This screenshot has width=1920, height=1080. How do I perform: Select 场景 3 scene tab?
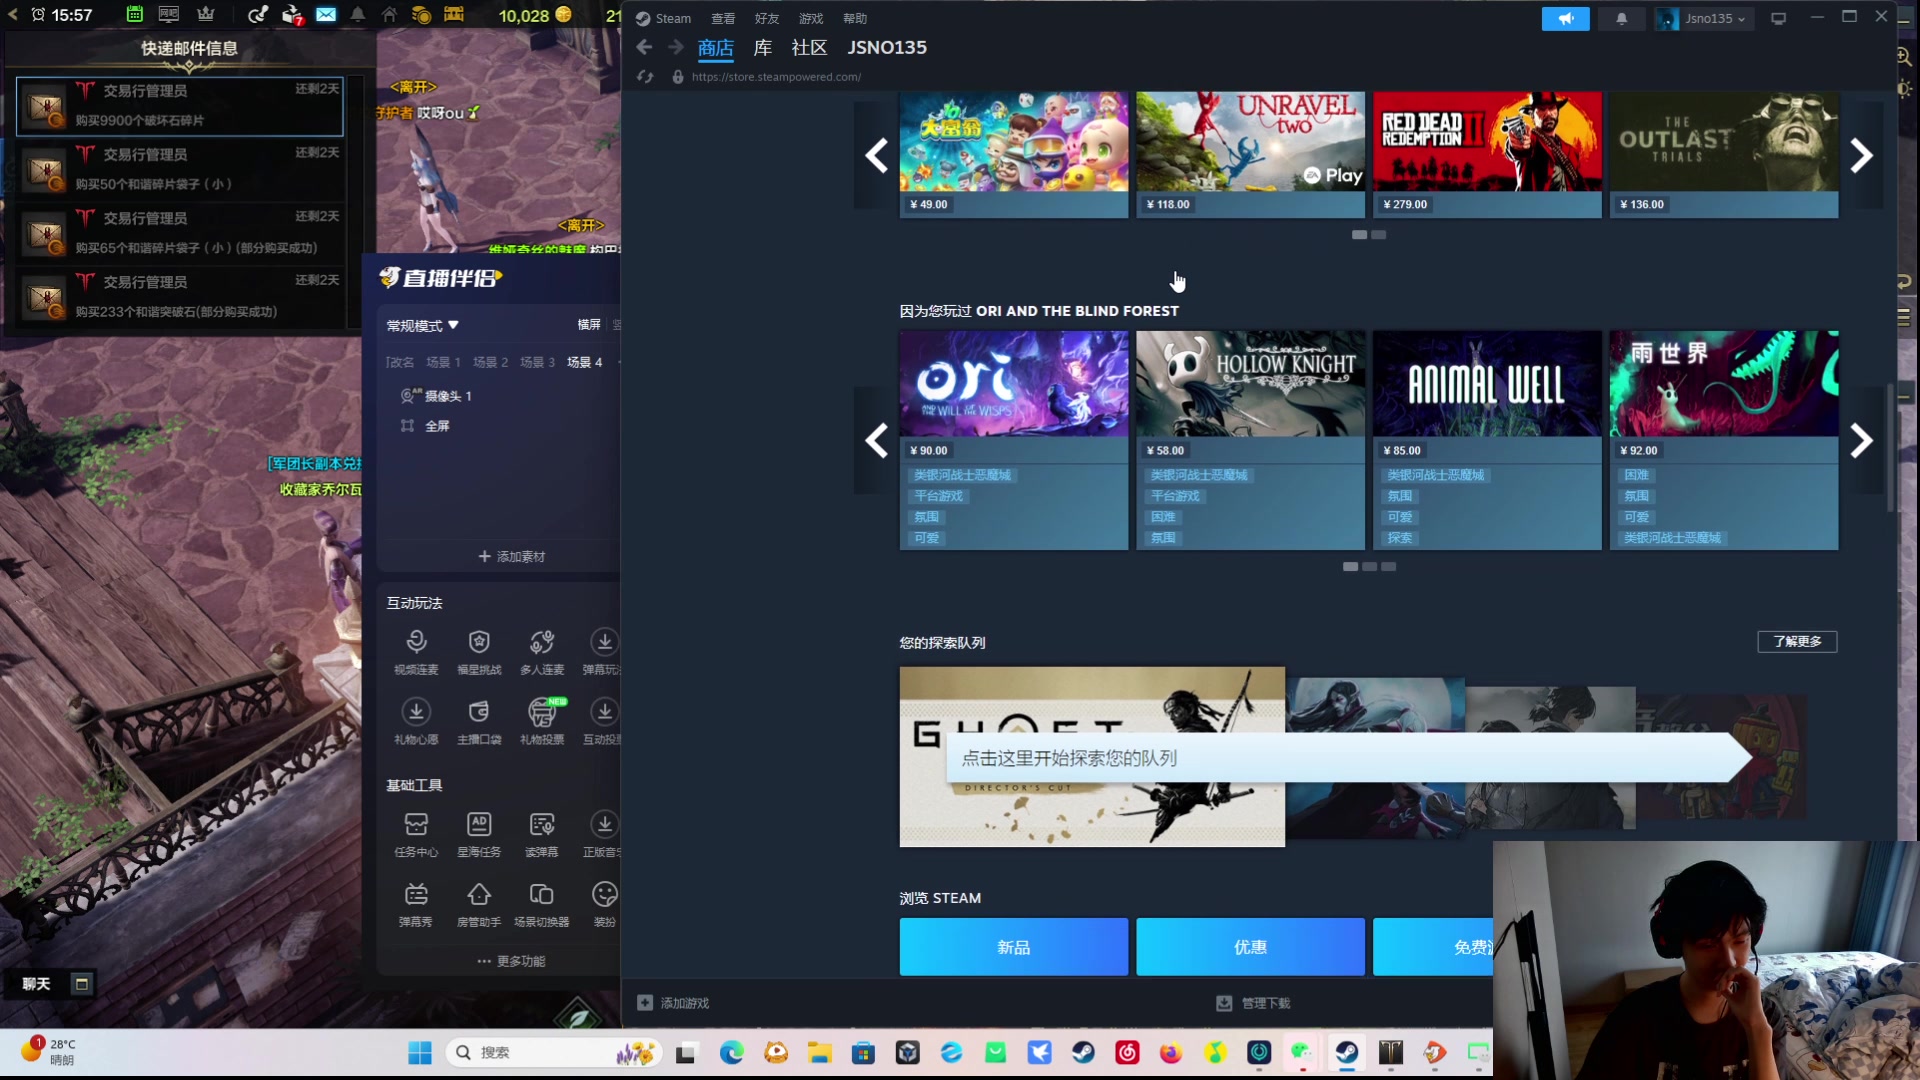(537, 362)
